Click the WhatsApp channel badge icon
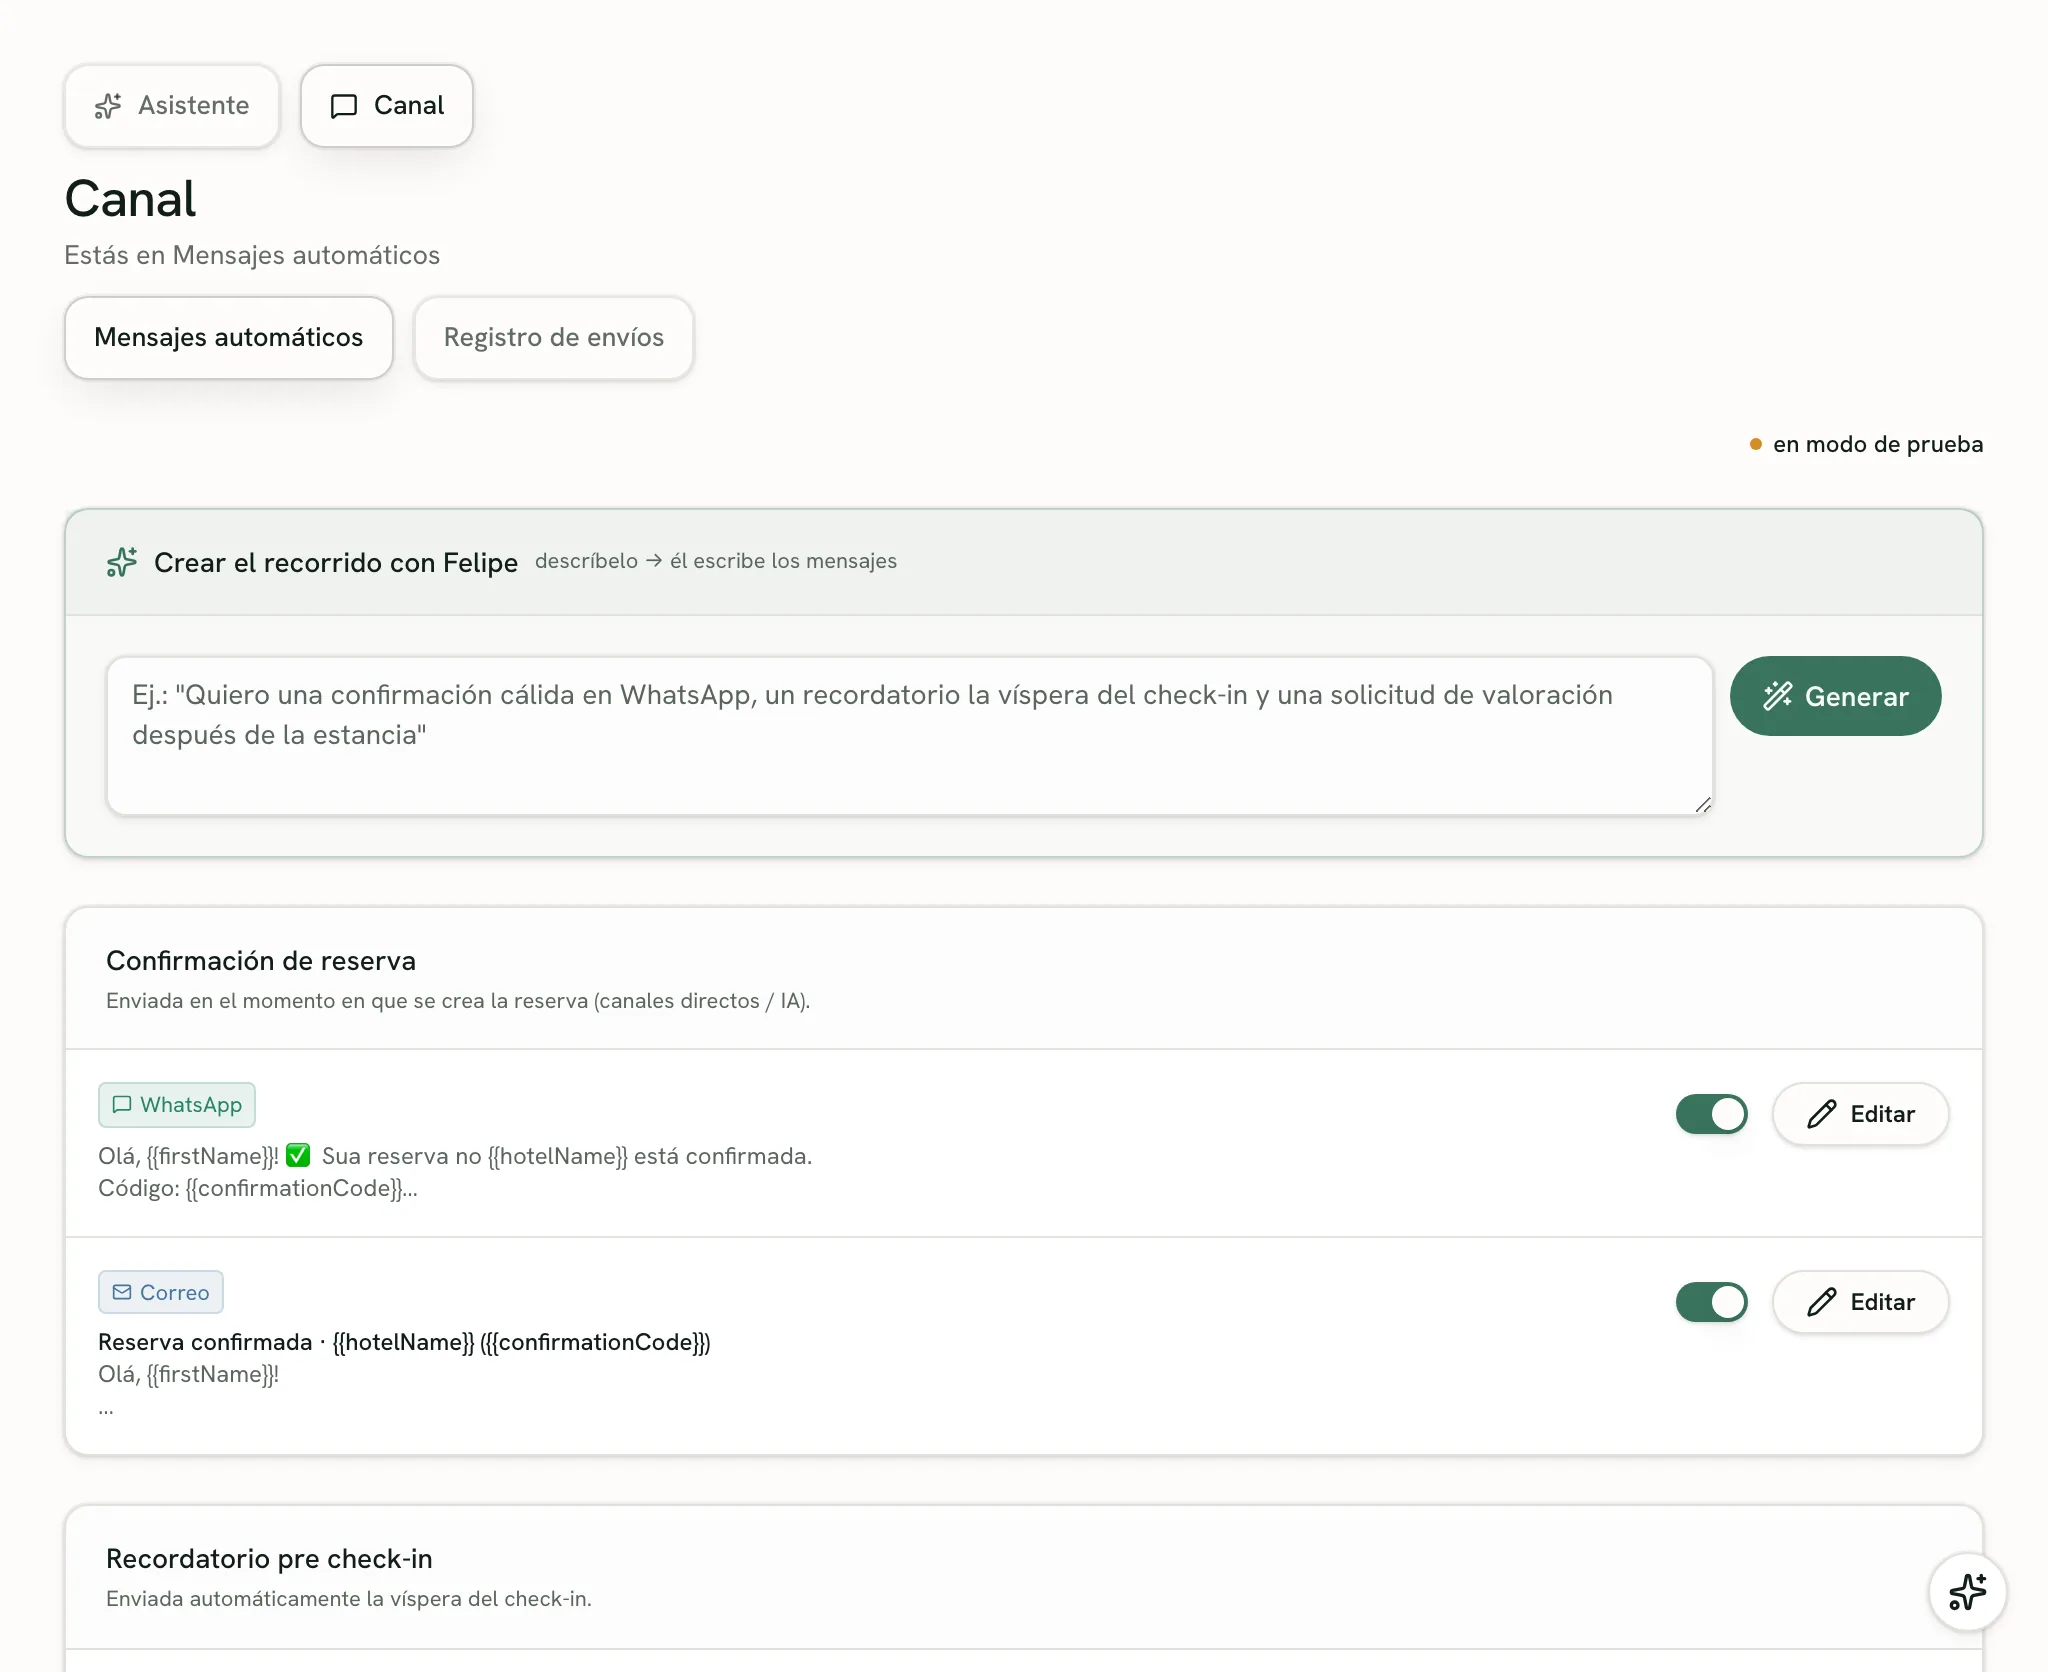This screenshot has height=1672, width=2048. coord(122,1104)
